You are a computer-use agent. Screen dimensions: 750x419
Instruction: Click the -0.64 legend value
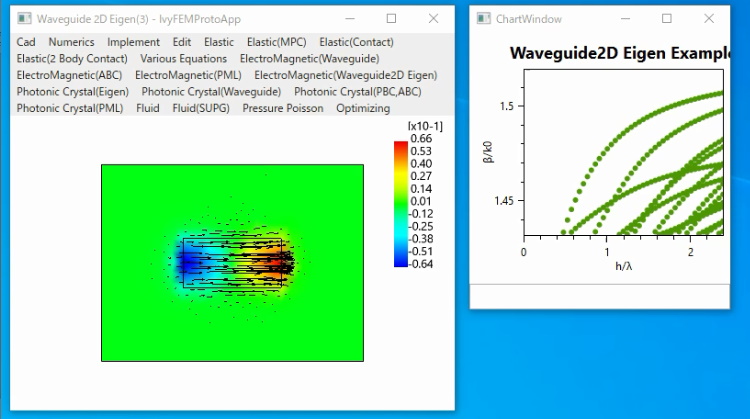[x=420, y=264]
